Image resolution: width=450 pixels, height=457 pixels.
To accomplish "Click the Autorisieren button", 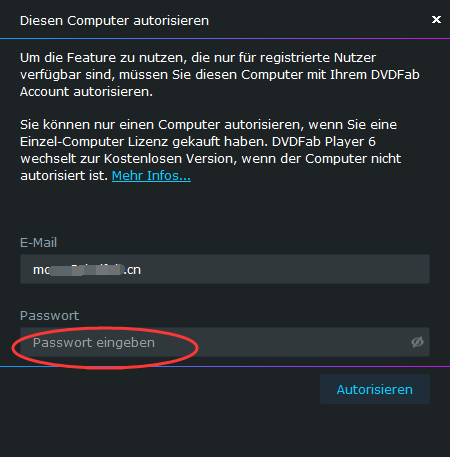I will [x=375, y=389].
